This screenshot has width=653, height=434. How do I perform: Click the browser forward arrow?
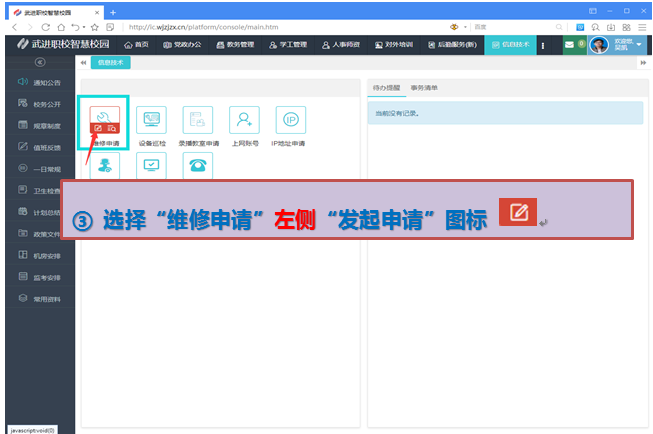point(30,27)
